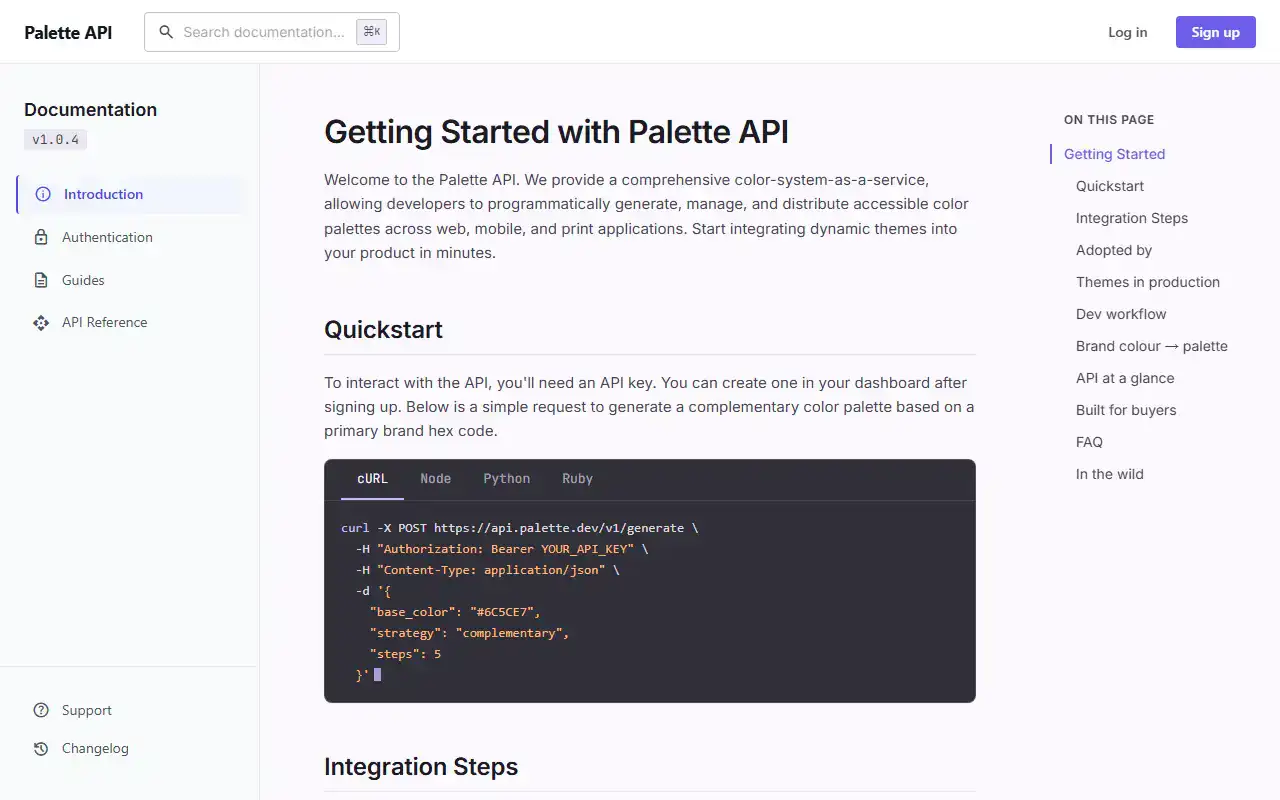This screenshot has height=800, width=1280.
Task: Click the Guides document icon
Action: coord(41,280)
